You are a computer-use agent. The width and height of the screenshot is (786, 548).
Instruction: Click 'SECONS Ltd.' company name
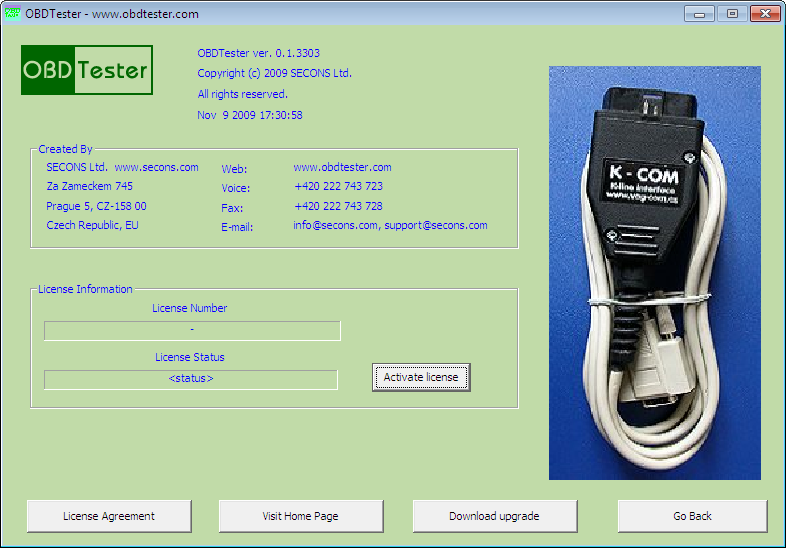click(77, 167)
